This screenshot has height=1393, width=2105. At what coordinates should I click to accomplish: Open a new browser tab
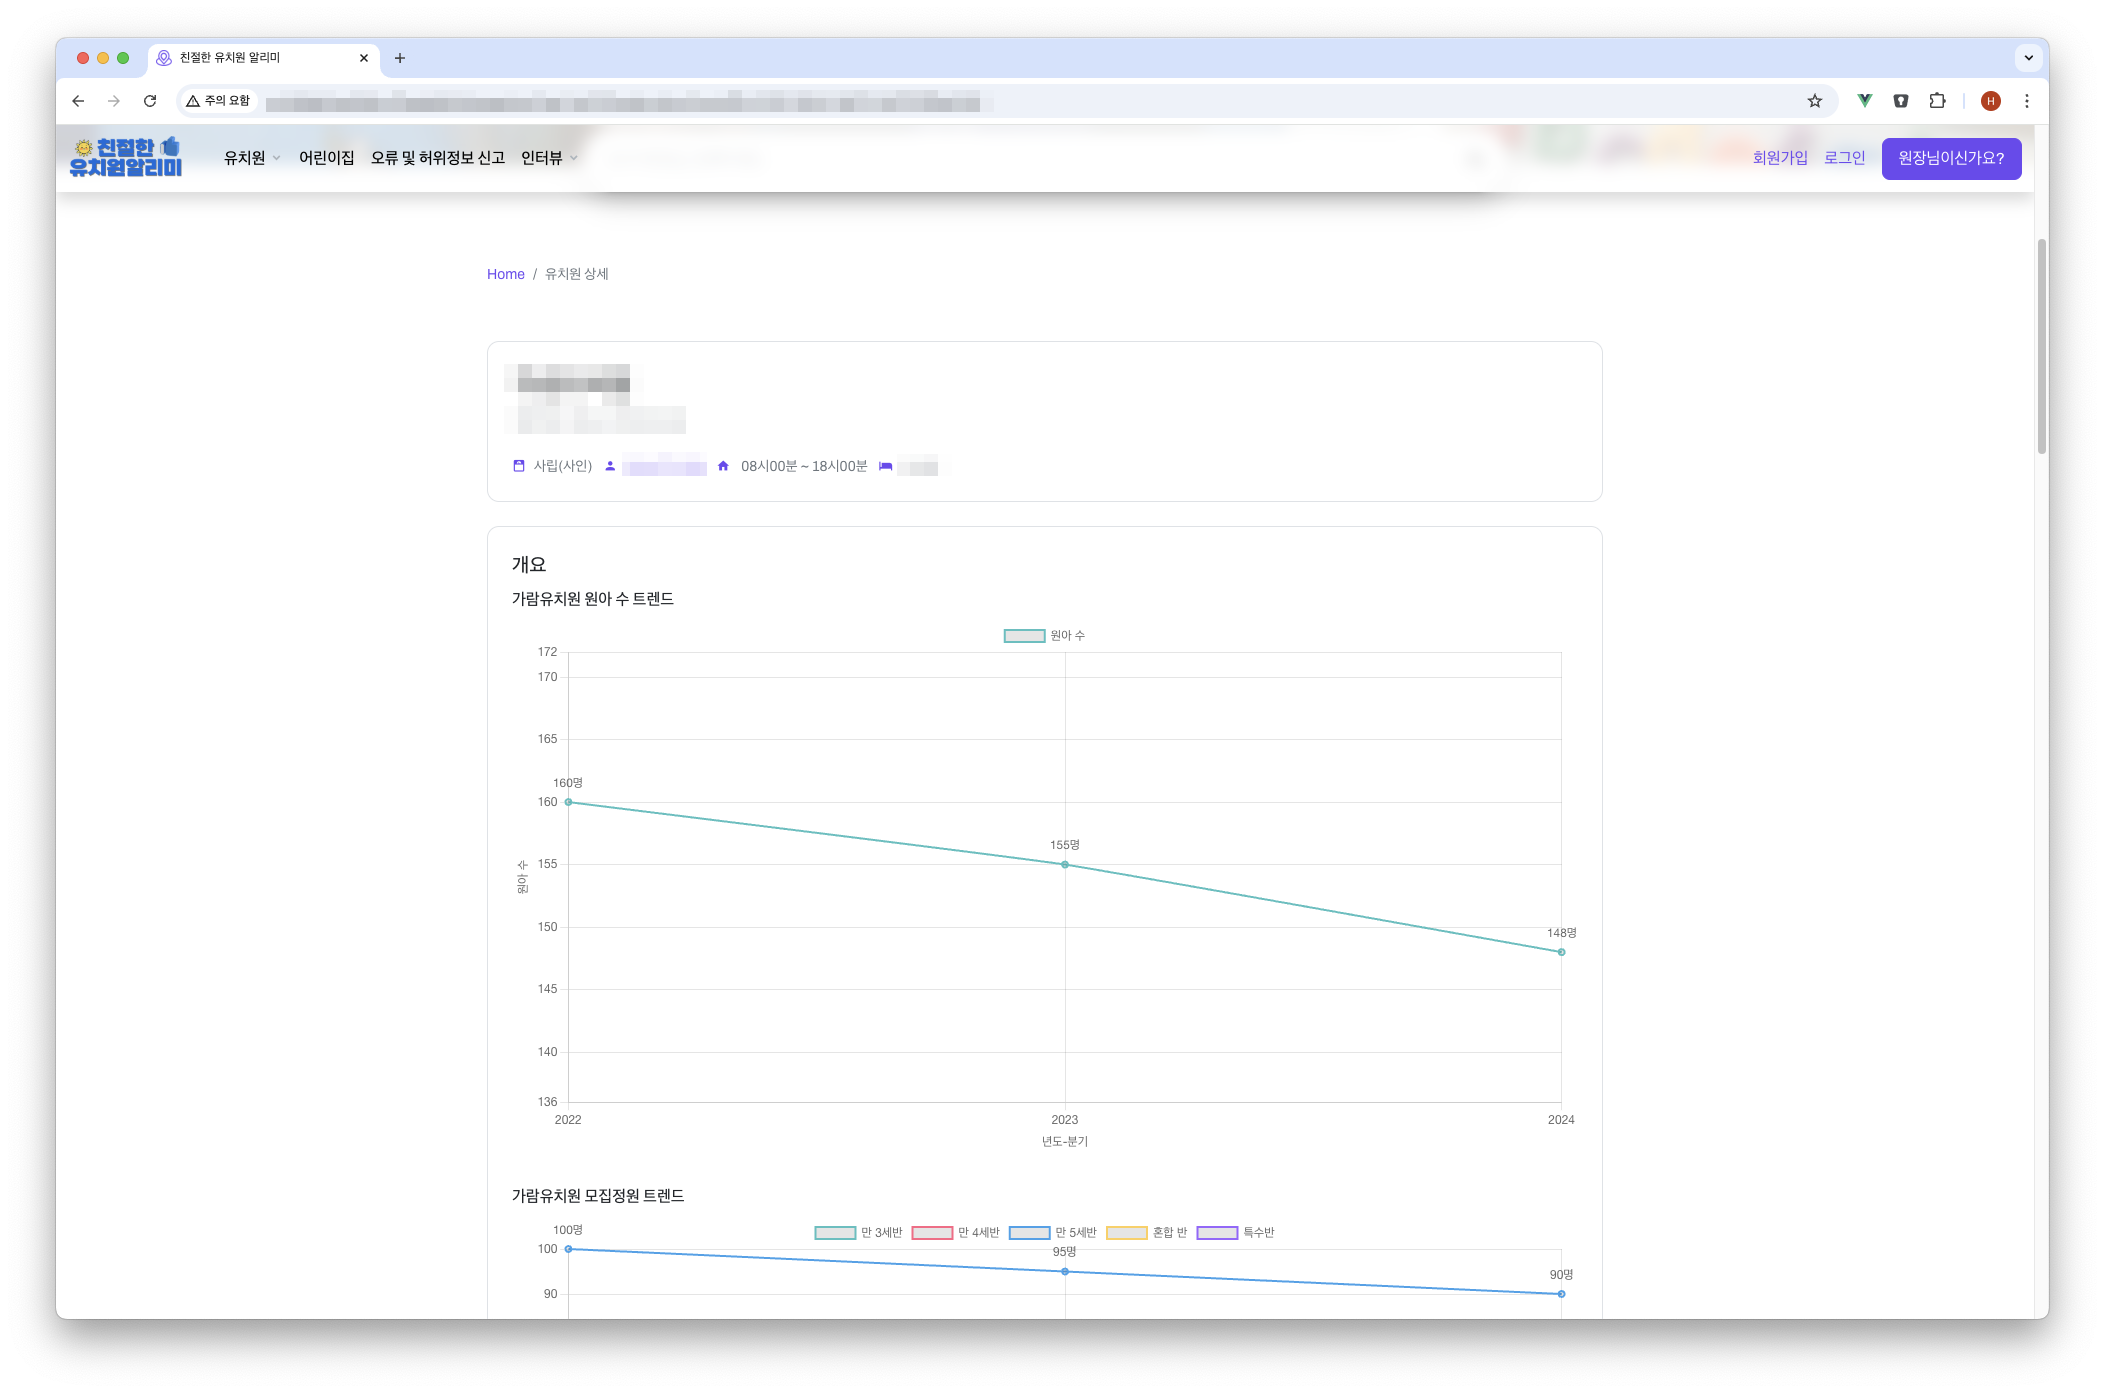pos(400,58)
